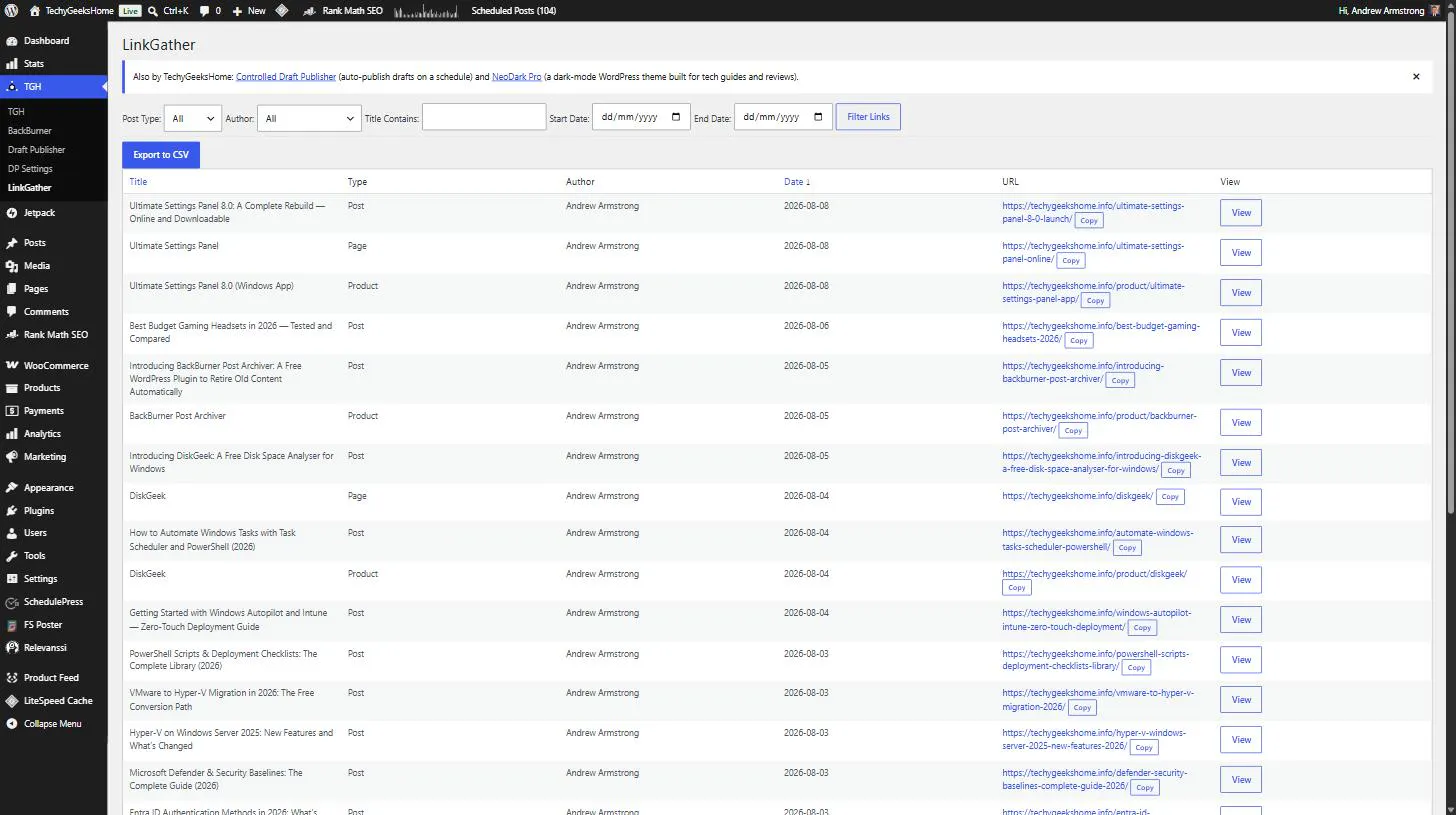Open the New content menu in admin bar
The image size is (1456, 815).
click(x=249, y=11)
